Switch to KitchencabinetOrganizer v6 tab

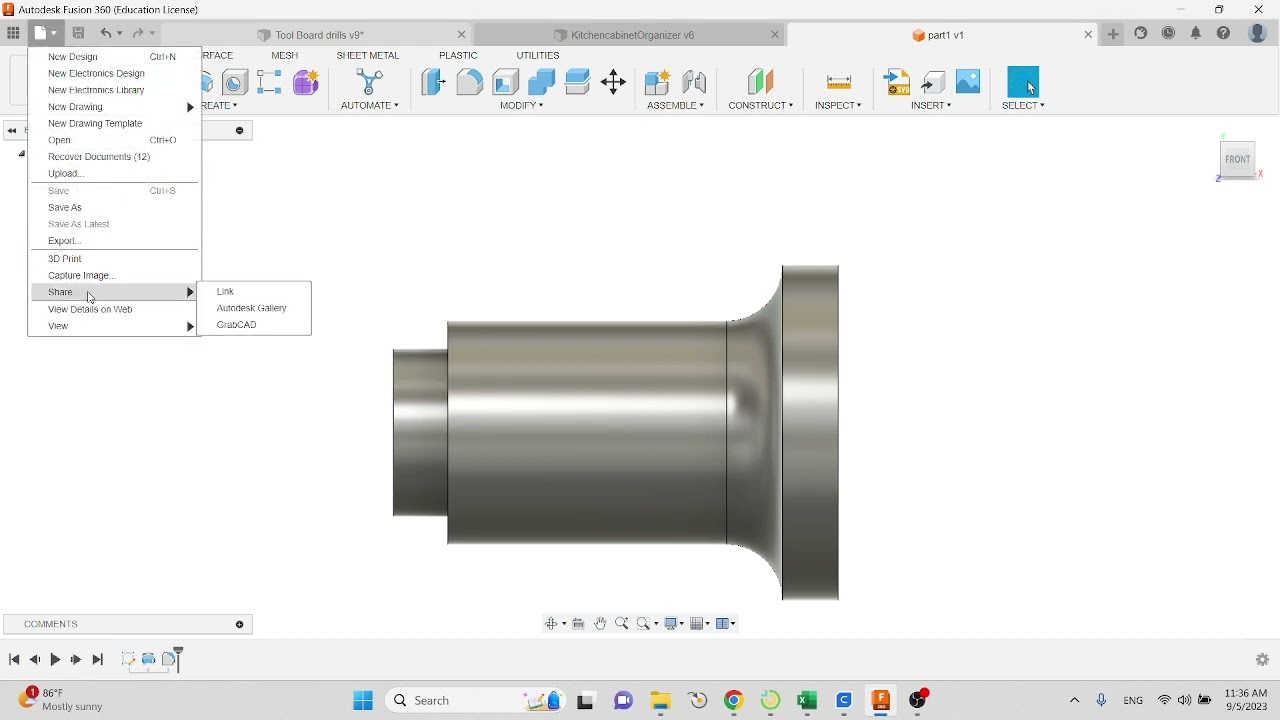click(x=630, y=35)
